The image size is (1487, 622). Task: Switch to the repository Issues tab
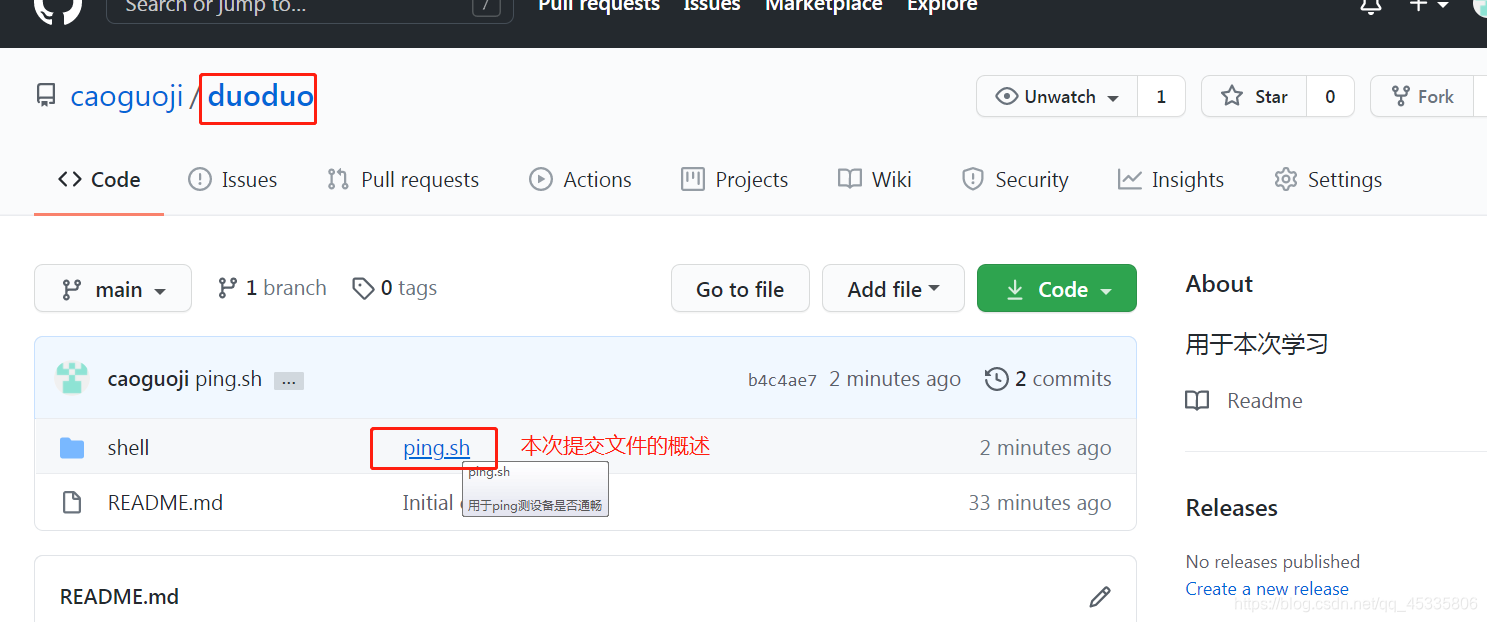pos(233,180)
